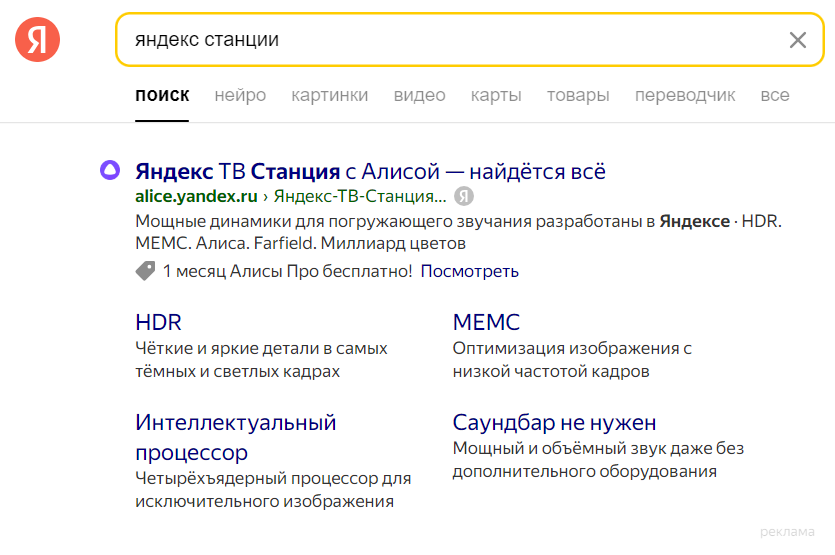Go to the Карты tab
Screen dimensions: 835x555
pos(496,96)
